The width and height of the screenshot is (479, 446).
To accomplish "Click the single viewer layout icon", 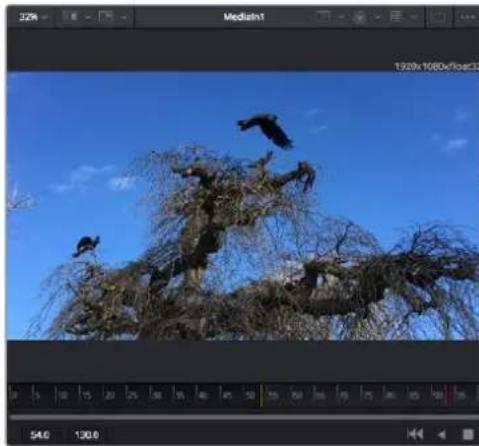I will pos(438,17).
